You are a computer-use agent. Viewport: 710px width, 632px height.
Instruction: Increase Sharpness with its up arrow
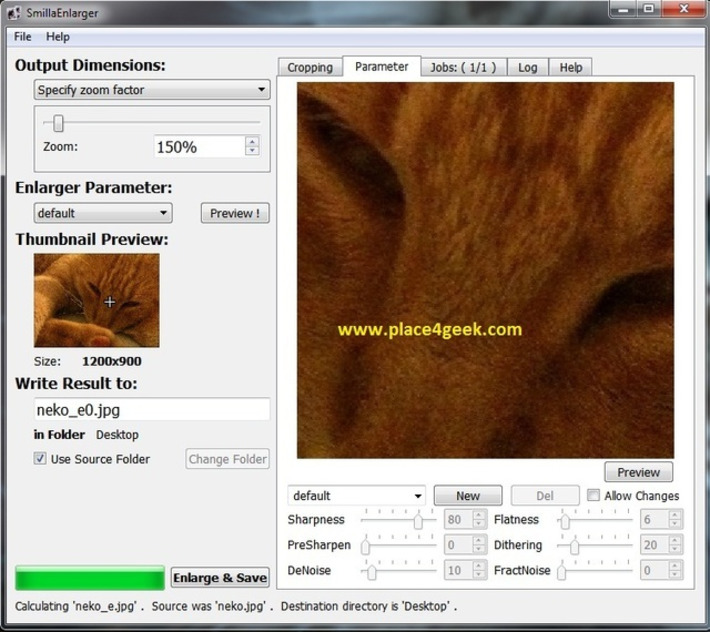click(x=479, y=515)
